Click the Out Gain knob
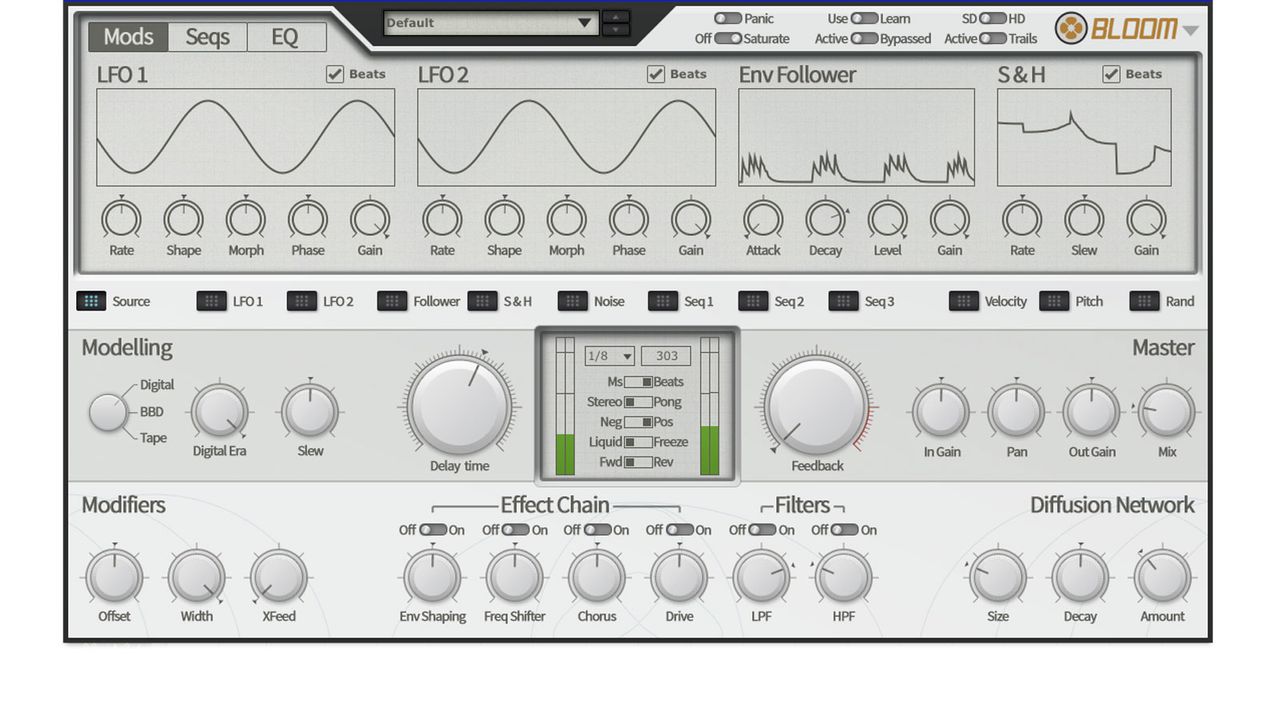This screenshot has height=720, width=1280. point(1091,411)
